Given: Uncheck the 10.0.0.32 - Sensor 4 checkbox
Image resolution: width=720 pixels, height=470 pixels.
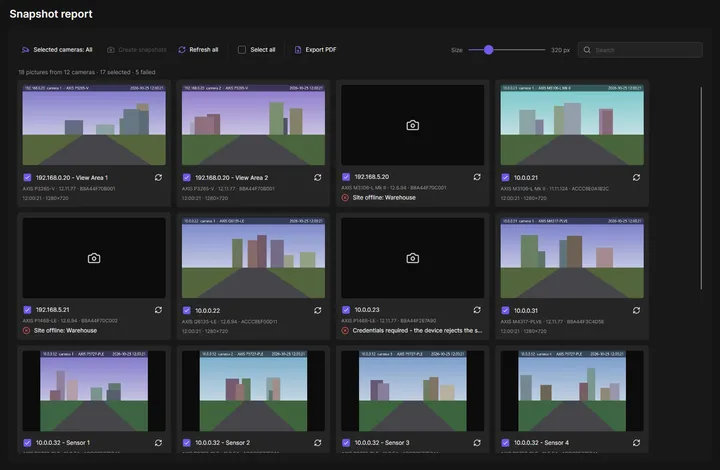Looking at the screenshot, I should pos(506,442).
